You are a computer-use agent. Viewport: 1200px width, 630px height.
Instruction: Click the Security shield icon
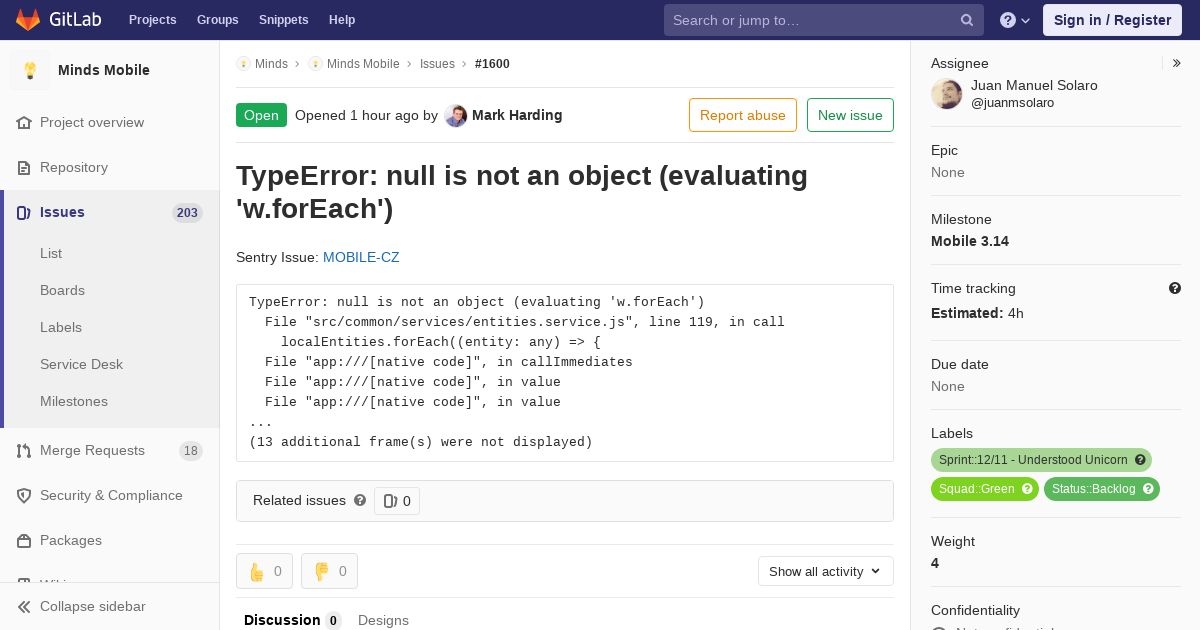click(24, 495)
